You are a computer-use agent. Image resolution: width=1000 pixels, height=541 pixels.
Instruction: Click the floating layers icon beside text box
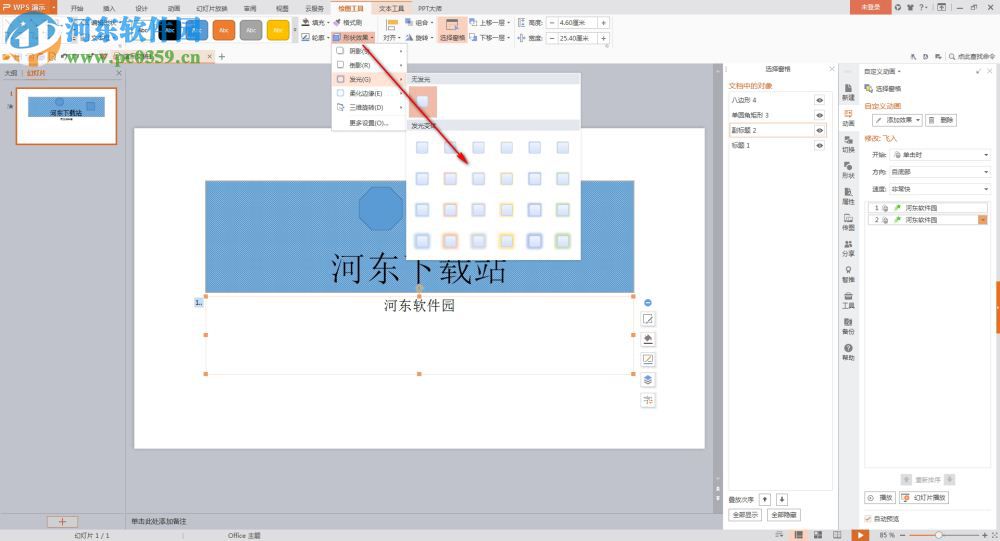coord(648,380)
